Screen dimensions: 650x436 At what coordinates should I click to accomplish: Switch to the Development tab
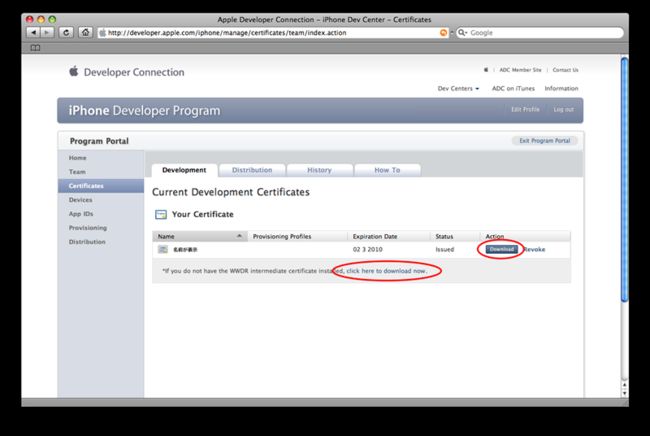(x=184, y=170)
